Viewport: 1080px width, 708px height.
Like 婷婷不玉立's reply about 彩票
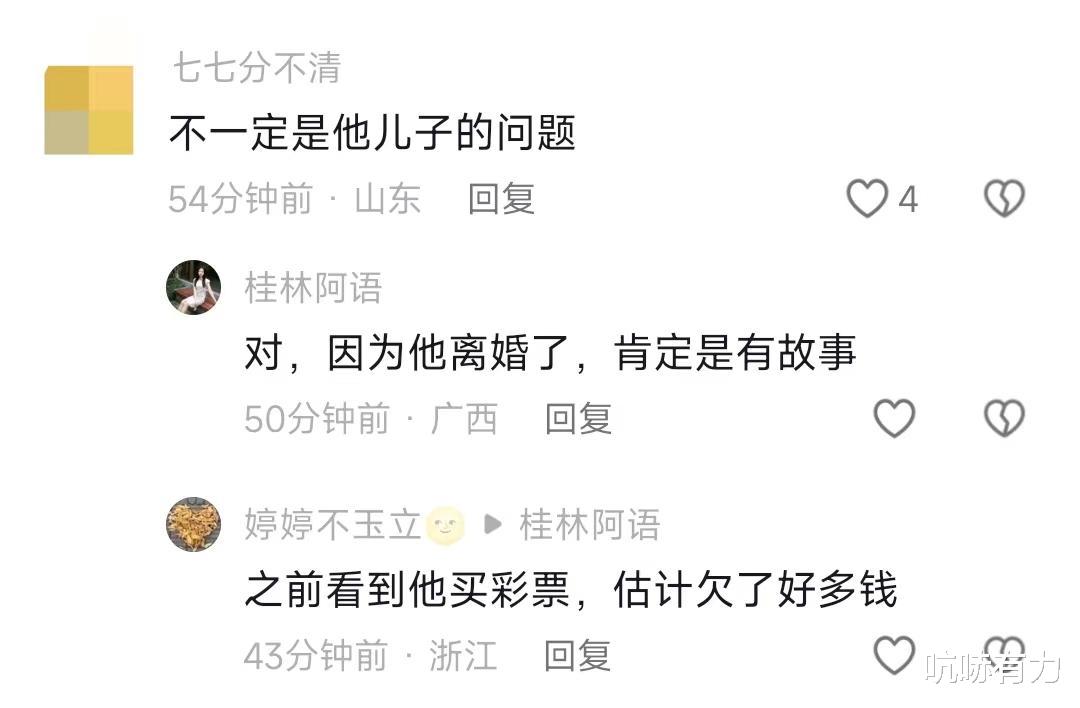(x=894, y=655)
